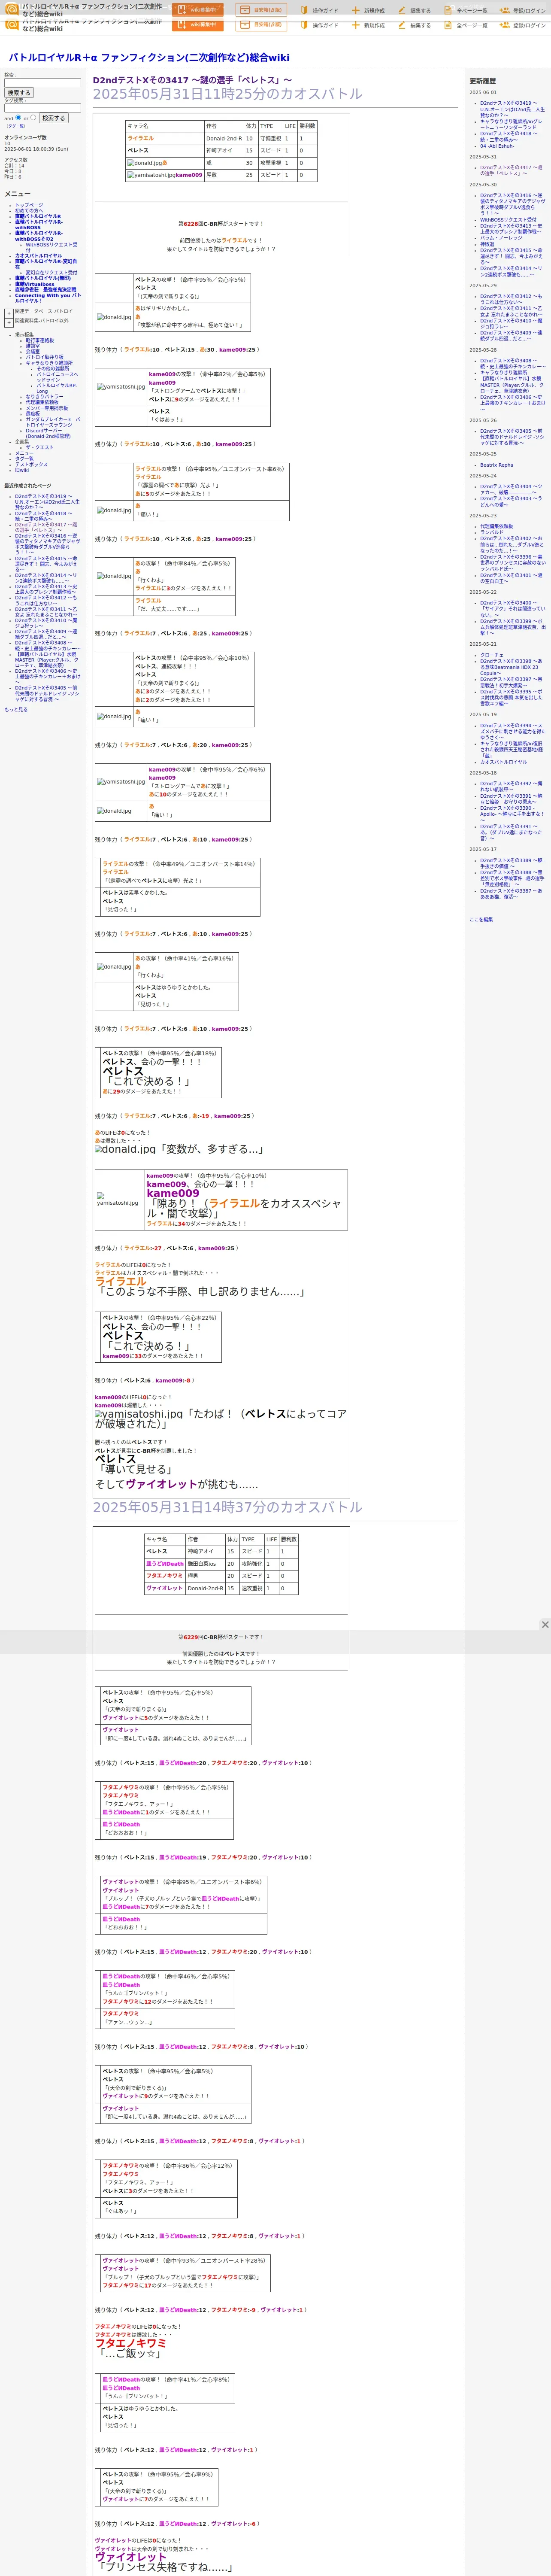Image resolution: width=551 pixels, height=2576 pixels.
Task: Expand the 開発データベース-バトロイ section
Action: point(9,313)
